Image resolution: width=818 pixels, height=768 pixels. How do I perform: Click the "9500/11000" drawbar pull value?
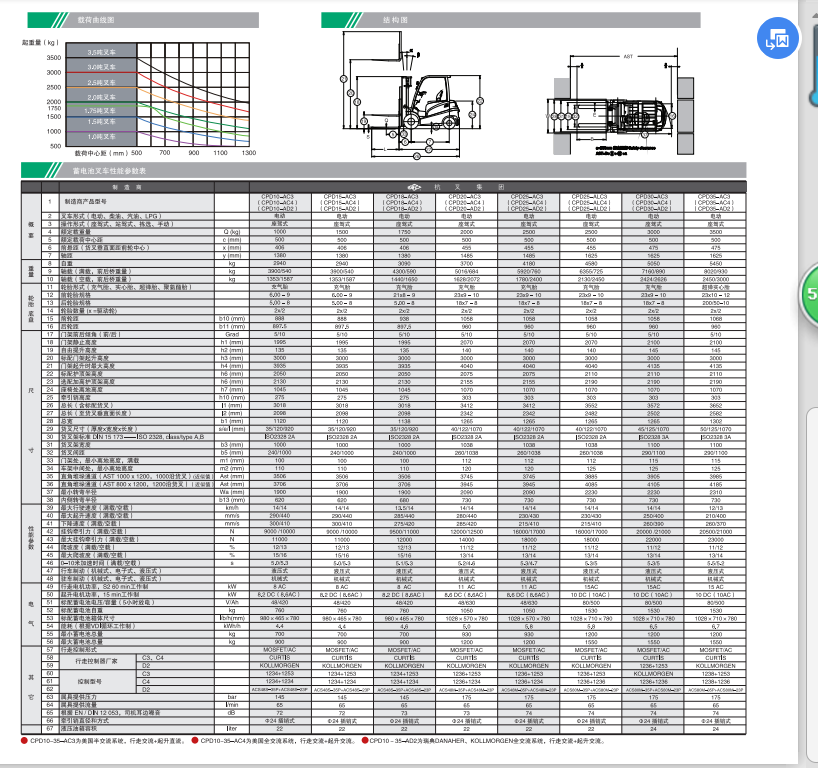point(404,532)
